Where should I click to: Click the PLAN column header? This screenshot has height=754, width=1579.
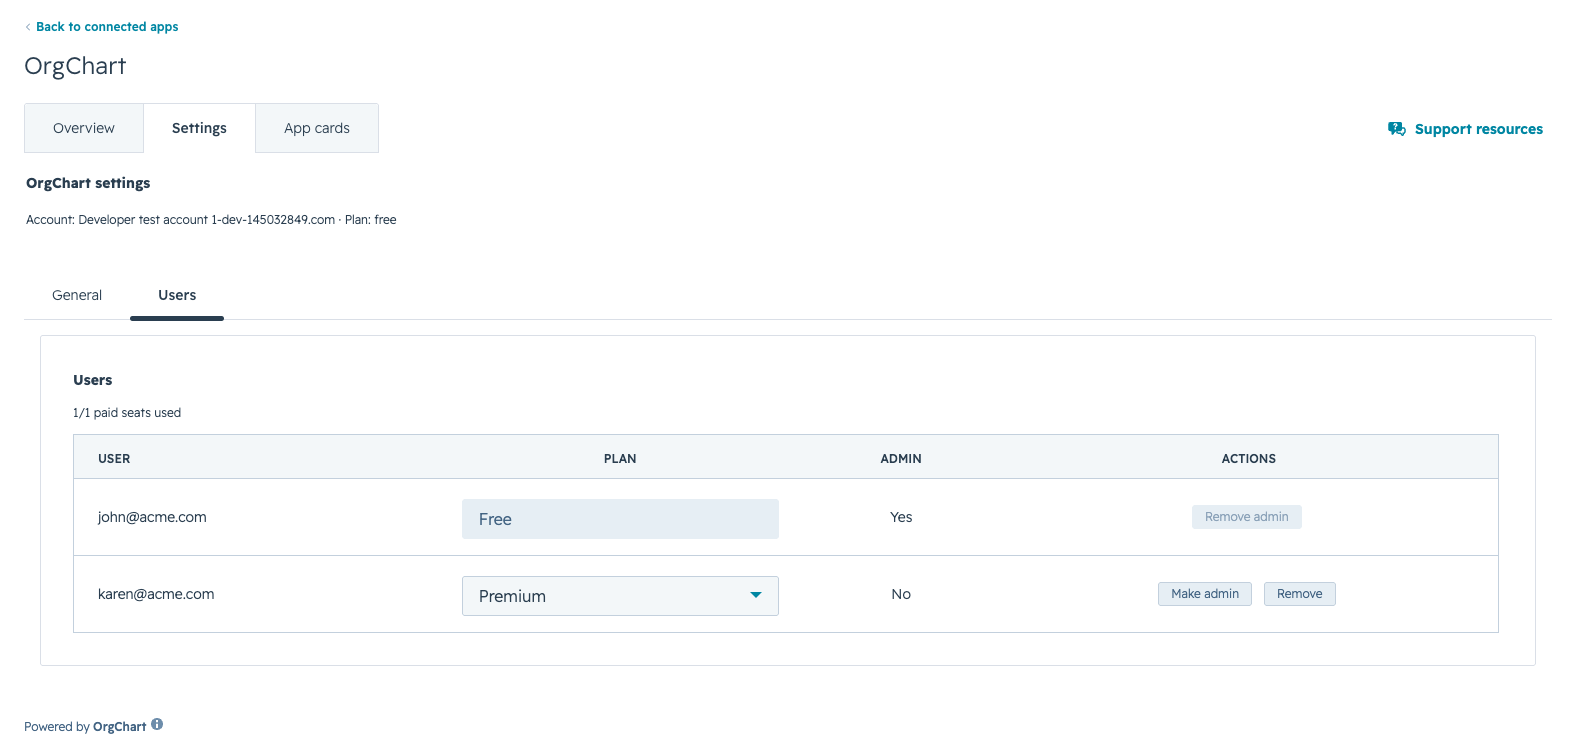coord(620,459)
